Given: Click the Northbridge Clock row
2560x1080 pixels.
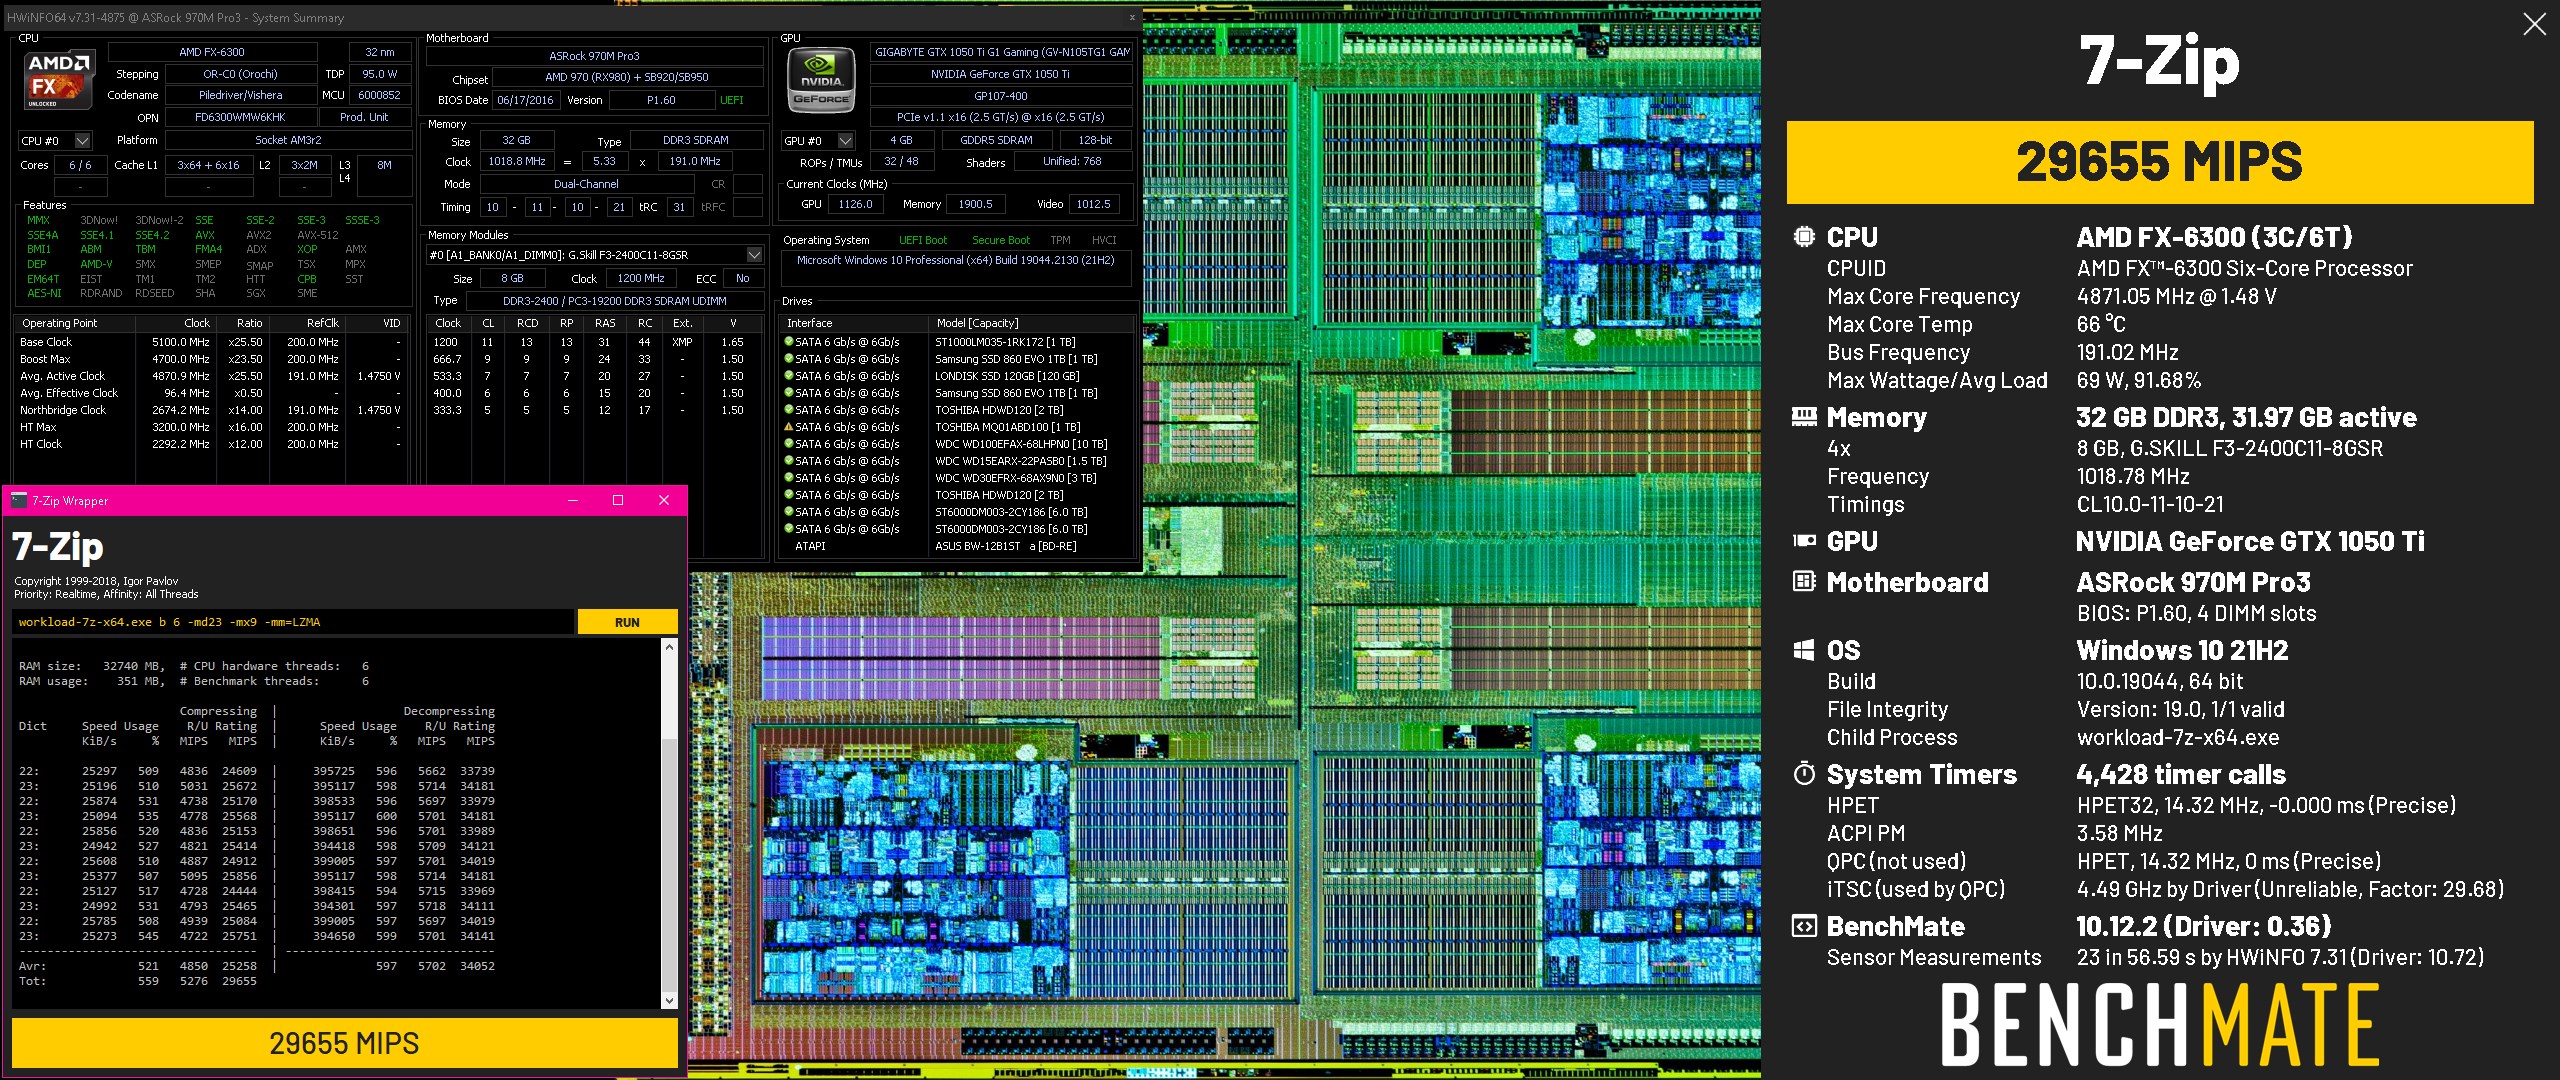Looking at the screenshot, I should pyautogui.click(x=210, y=410).
